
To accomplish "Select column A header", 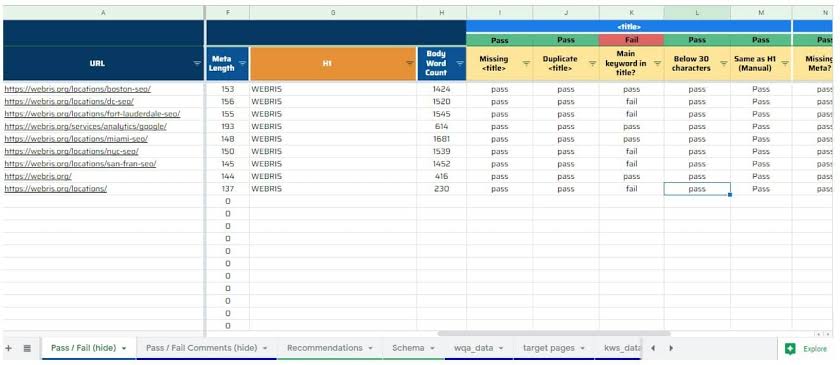I will point(103,12).
